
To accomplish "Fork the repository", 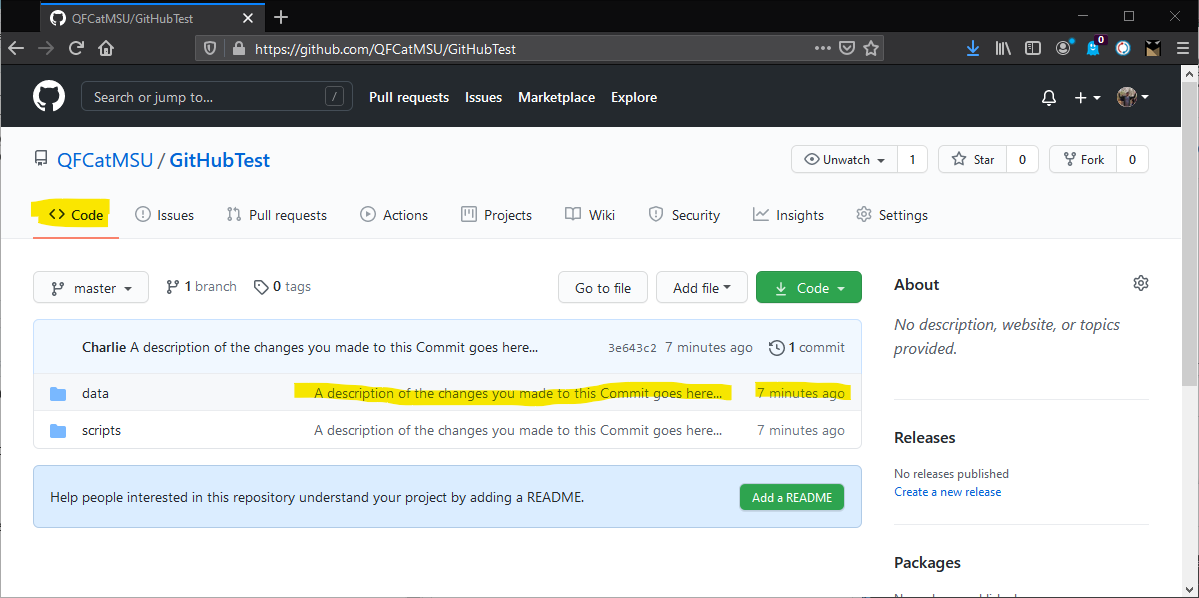I will (x=1082, y=160).
